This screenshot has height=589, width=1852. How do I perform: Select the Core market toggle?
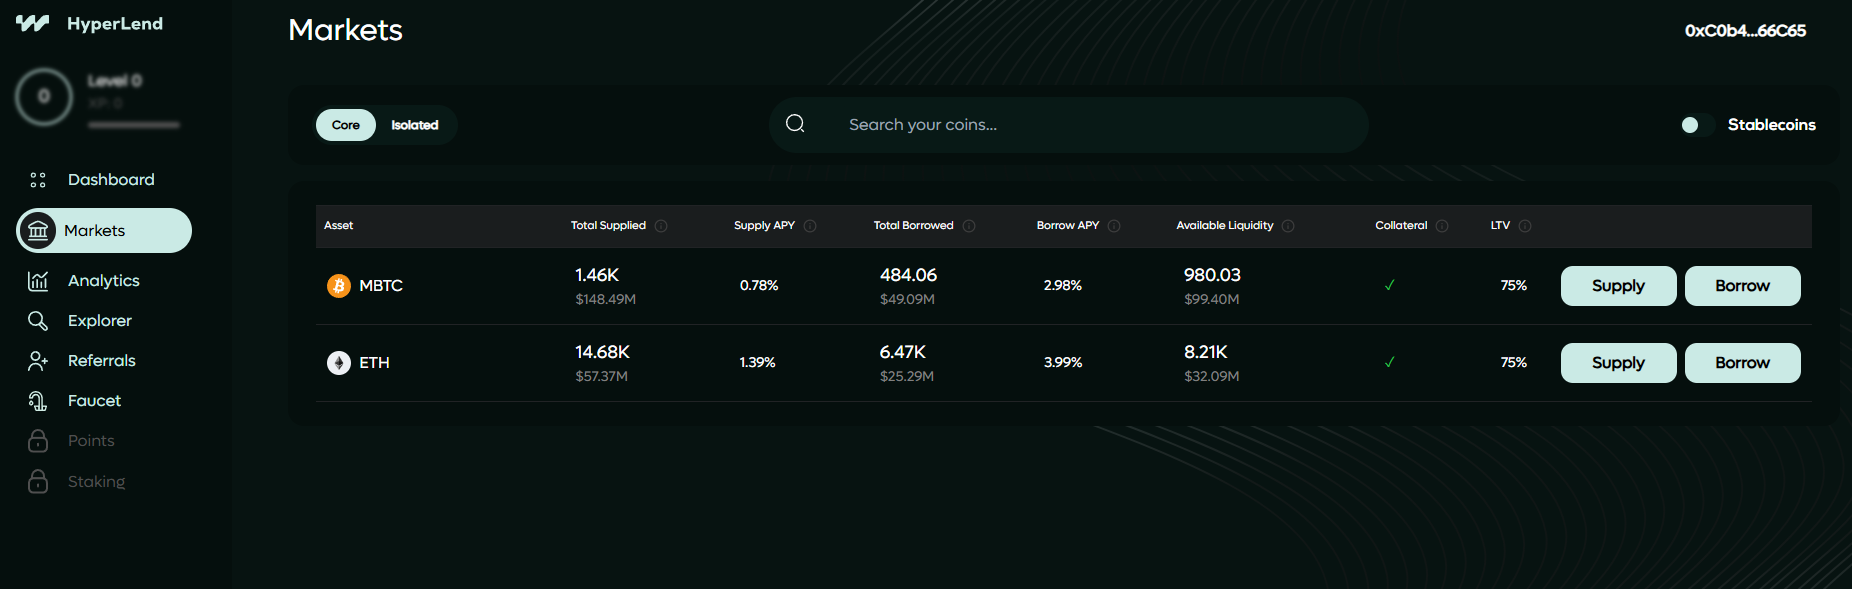346,125
